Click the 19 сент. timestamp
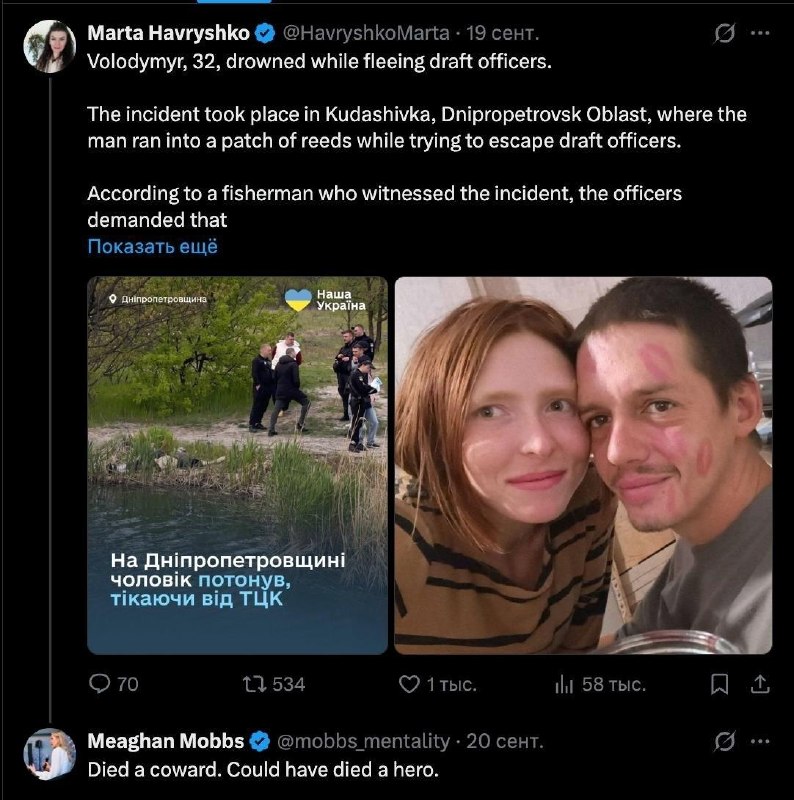The height and width of the screenshot is (800, 794). pos(503,33)
